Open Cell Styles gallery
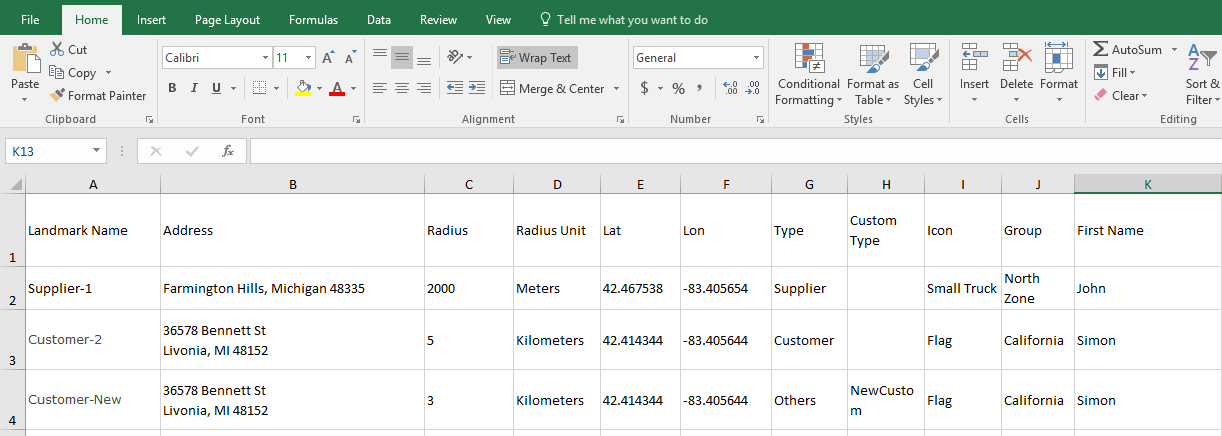The height and width of the screenshot is (436, 1222). click(923, 74)
